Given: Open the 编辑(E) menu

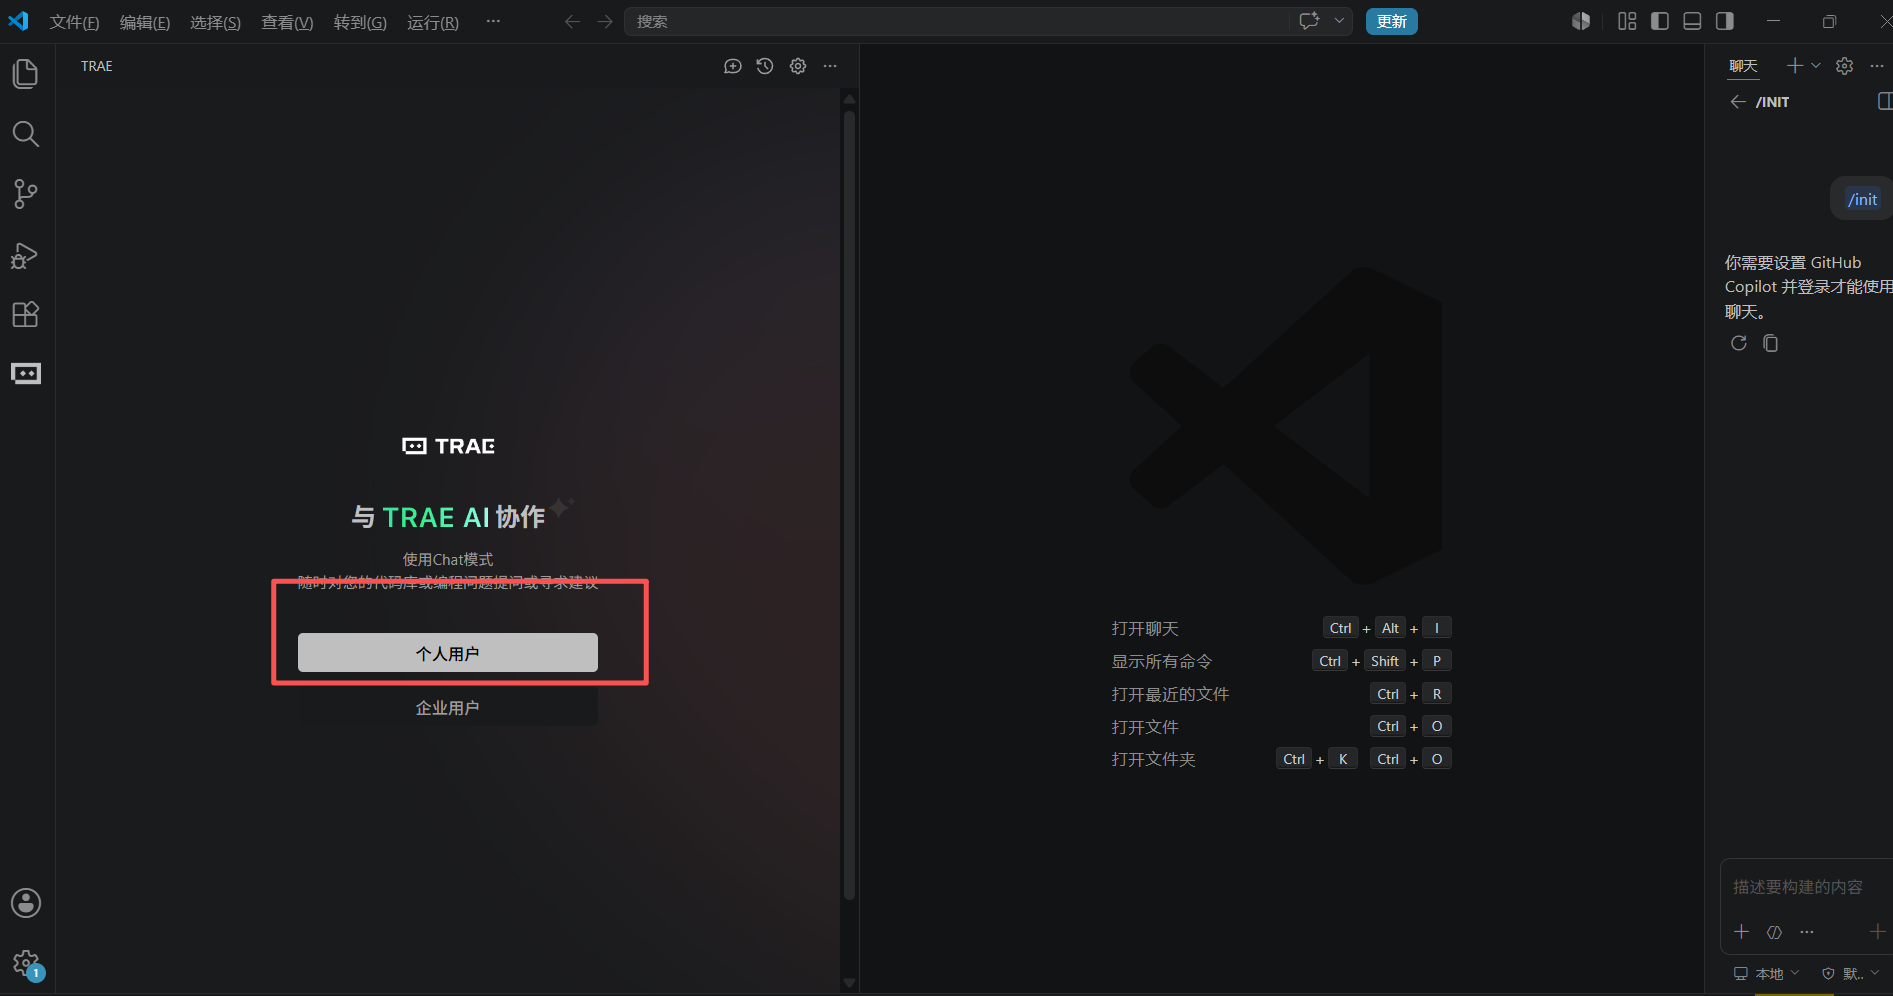Looking at the screenshot, I should [145, 22].
